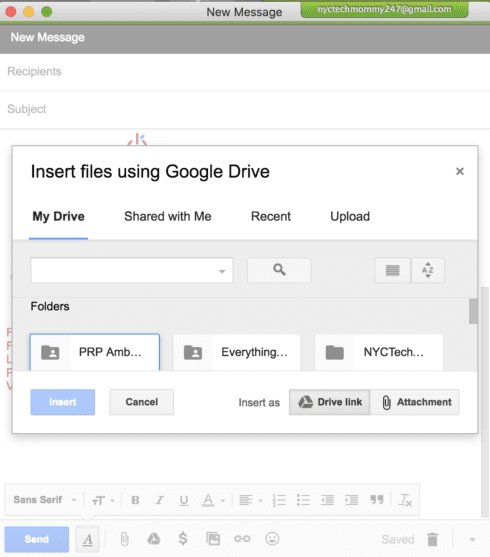
Task: Click the Drive search magnifier button
Action: coord(279,270)
